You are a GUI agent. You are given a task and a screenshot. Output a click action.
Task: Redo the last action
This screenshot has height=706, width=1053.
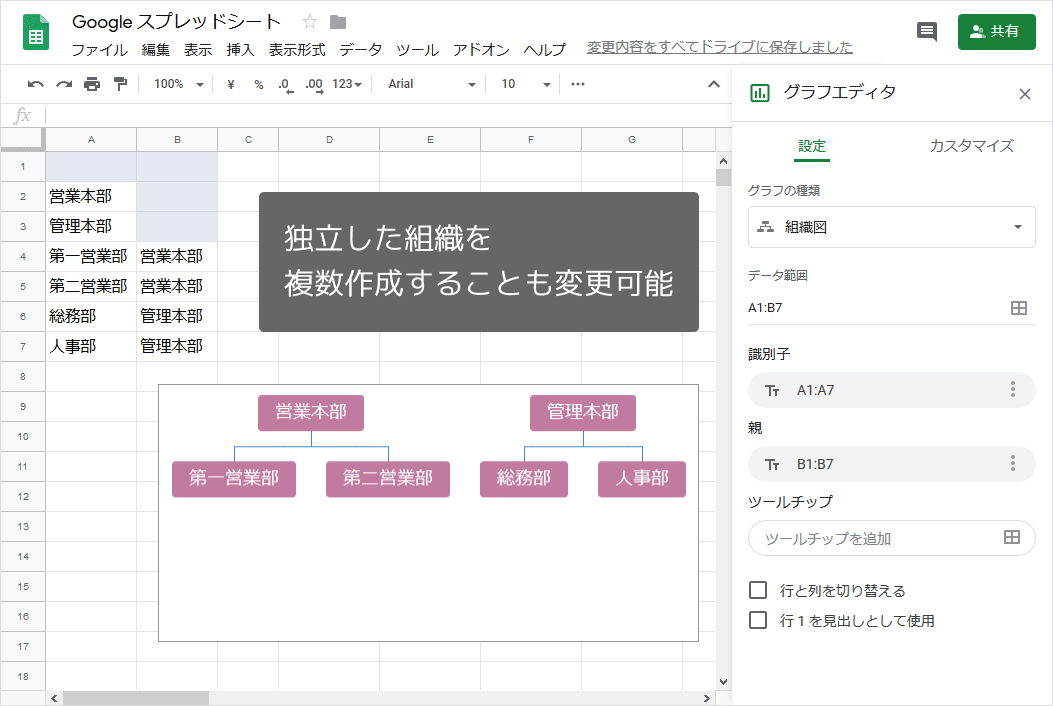tap(62, 84)
